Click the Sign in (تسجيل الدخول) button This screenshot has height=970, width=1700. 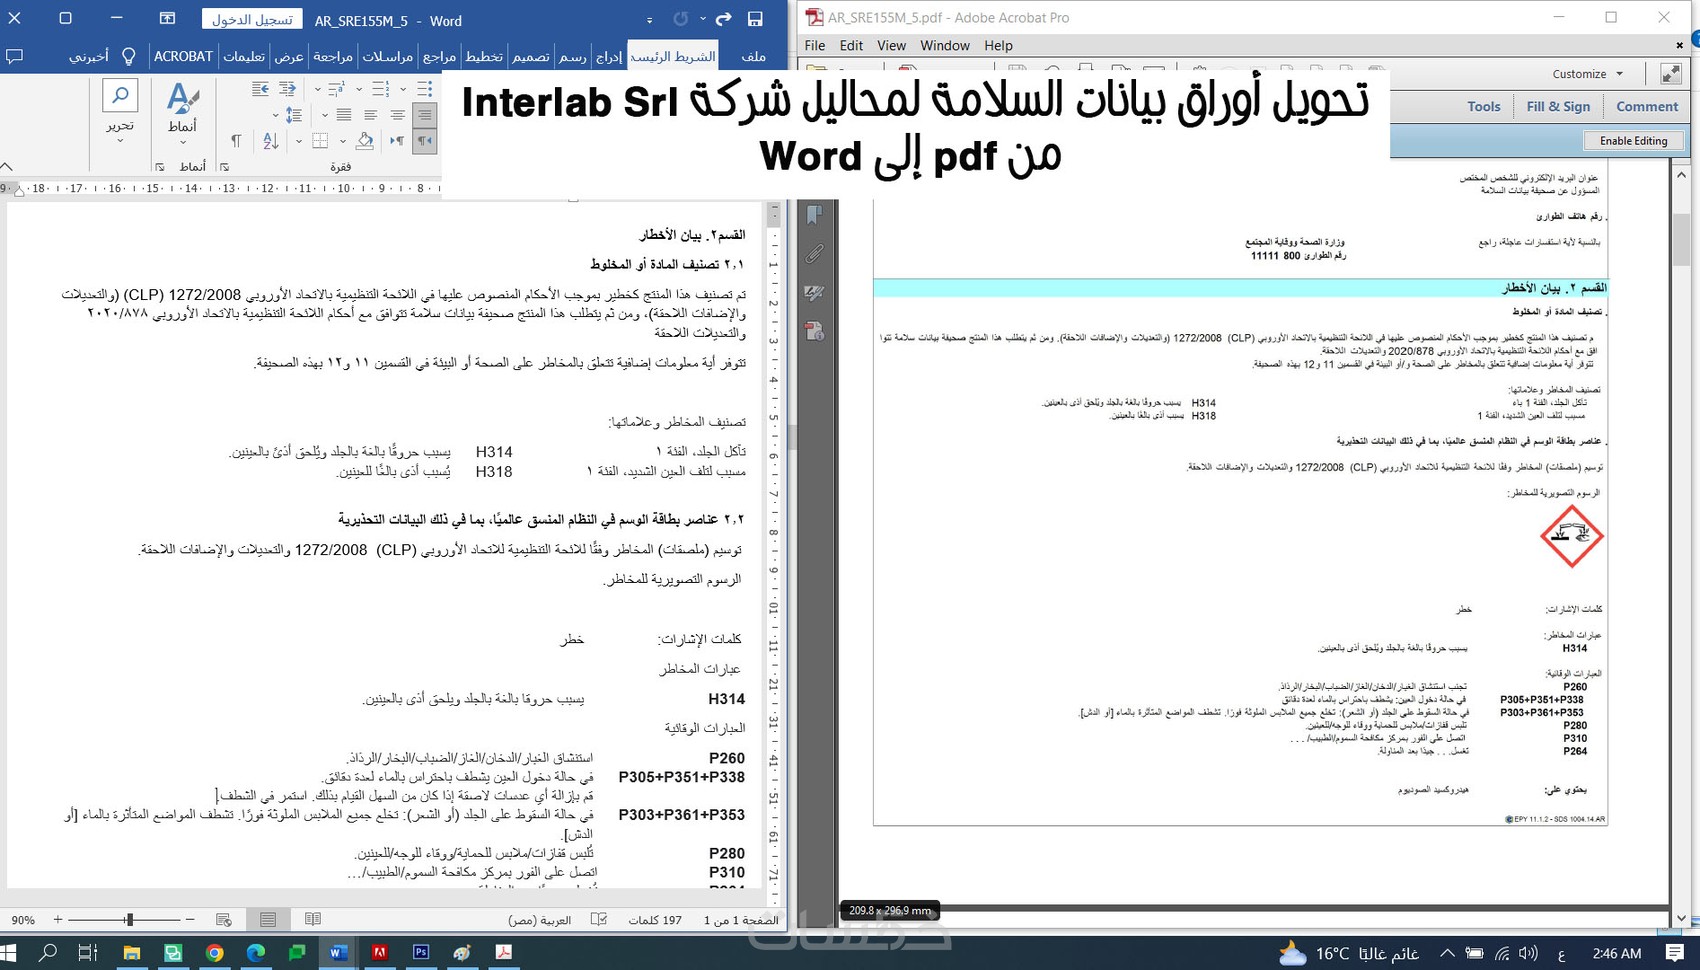(x=252, y=19)
